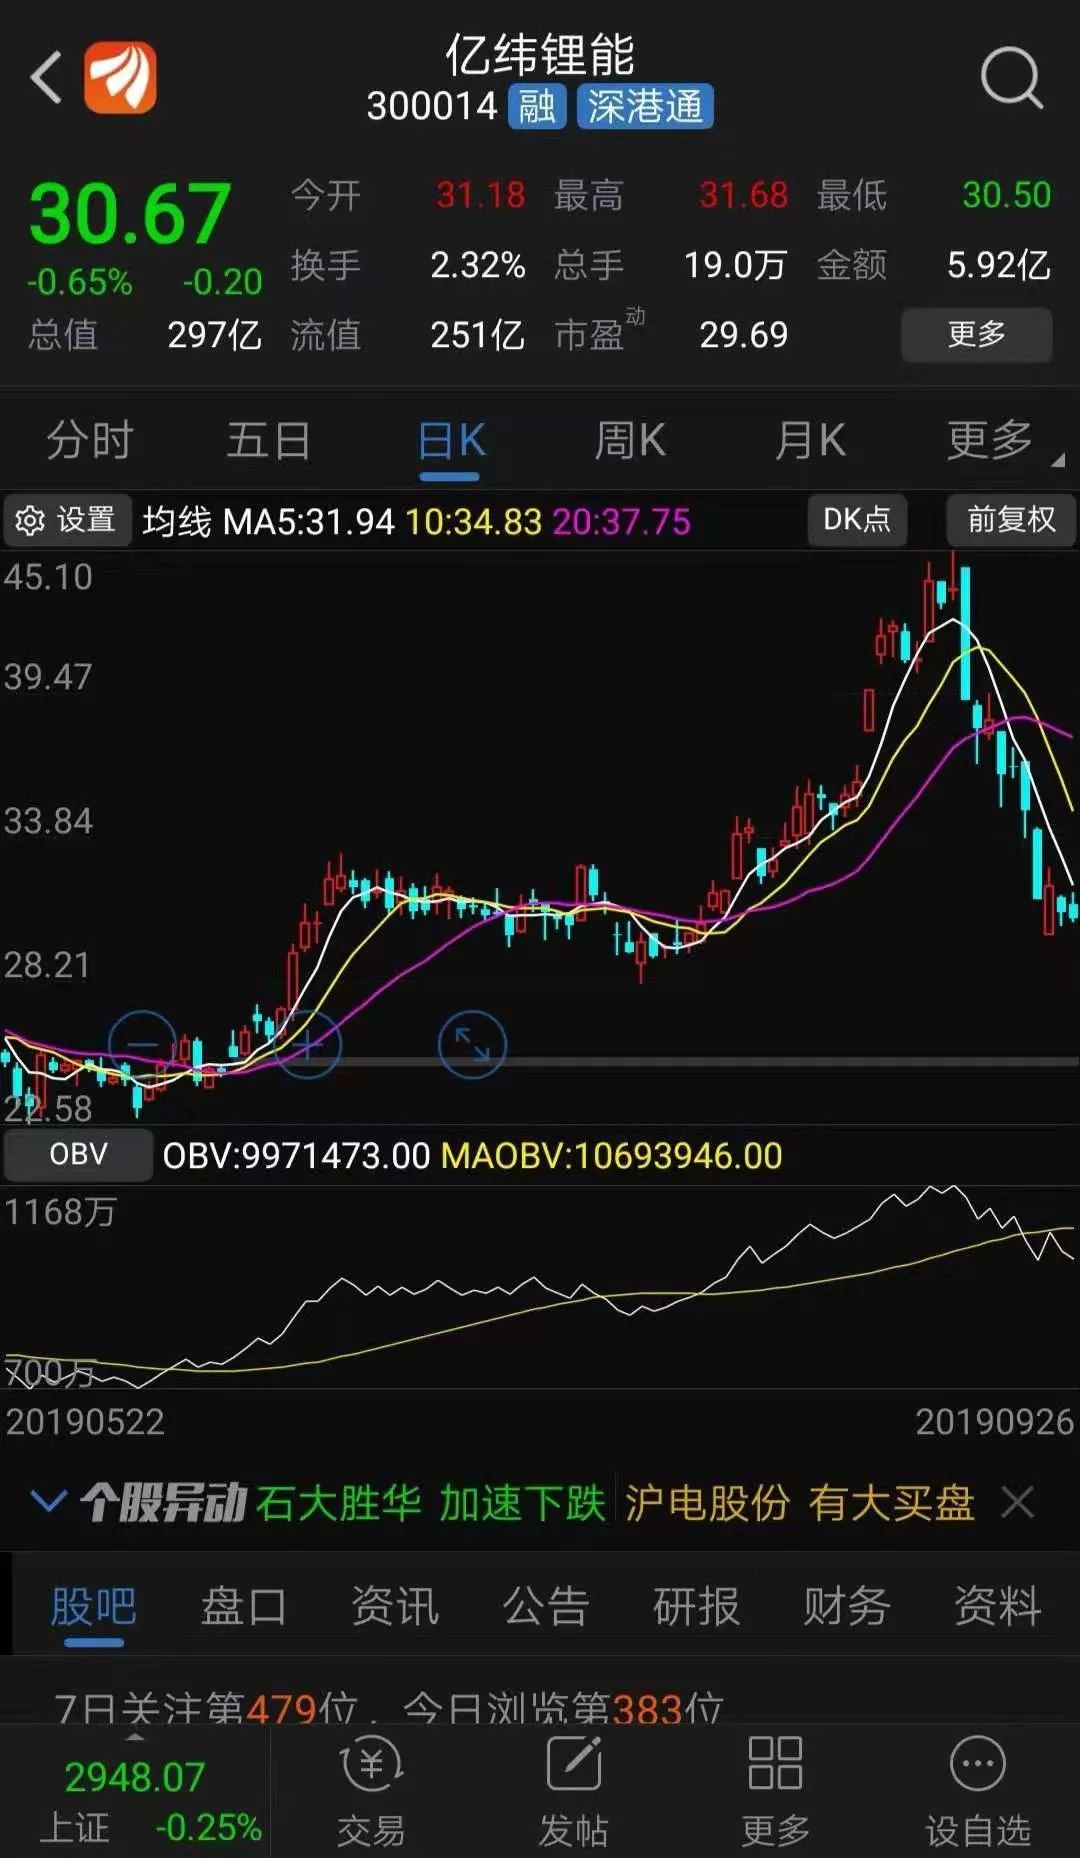
Task: Click the 最高 31.68 value
Action: click(744, 195)
